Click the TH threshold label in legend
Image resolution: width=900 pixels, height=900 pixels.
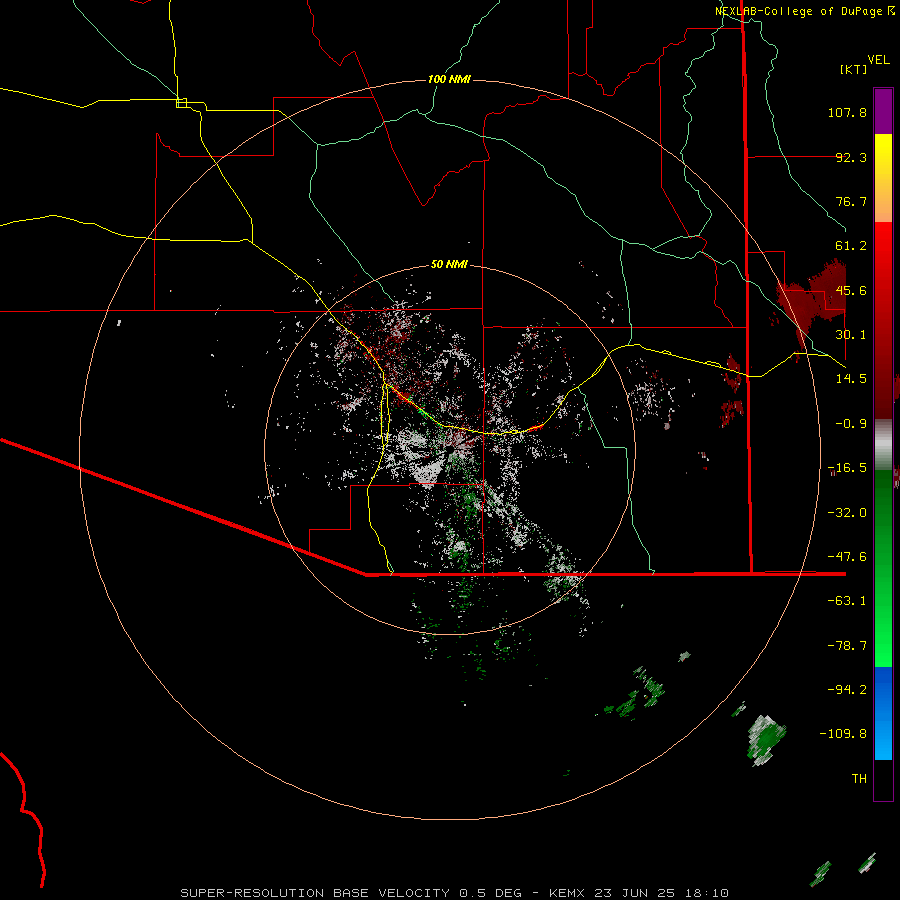point(859,779)
